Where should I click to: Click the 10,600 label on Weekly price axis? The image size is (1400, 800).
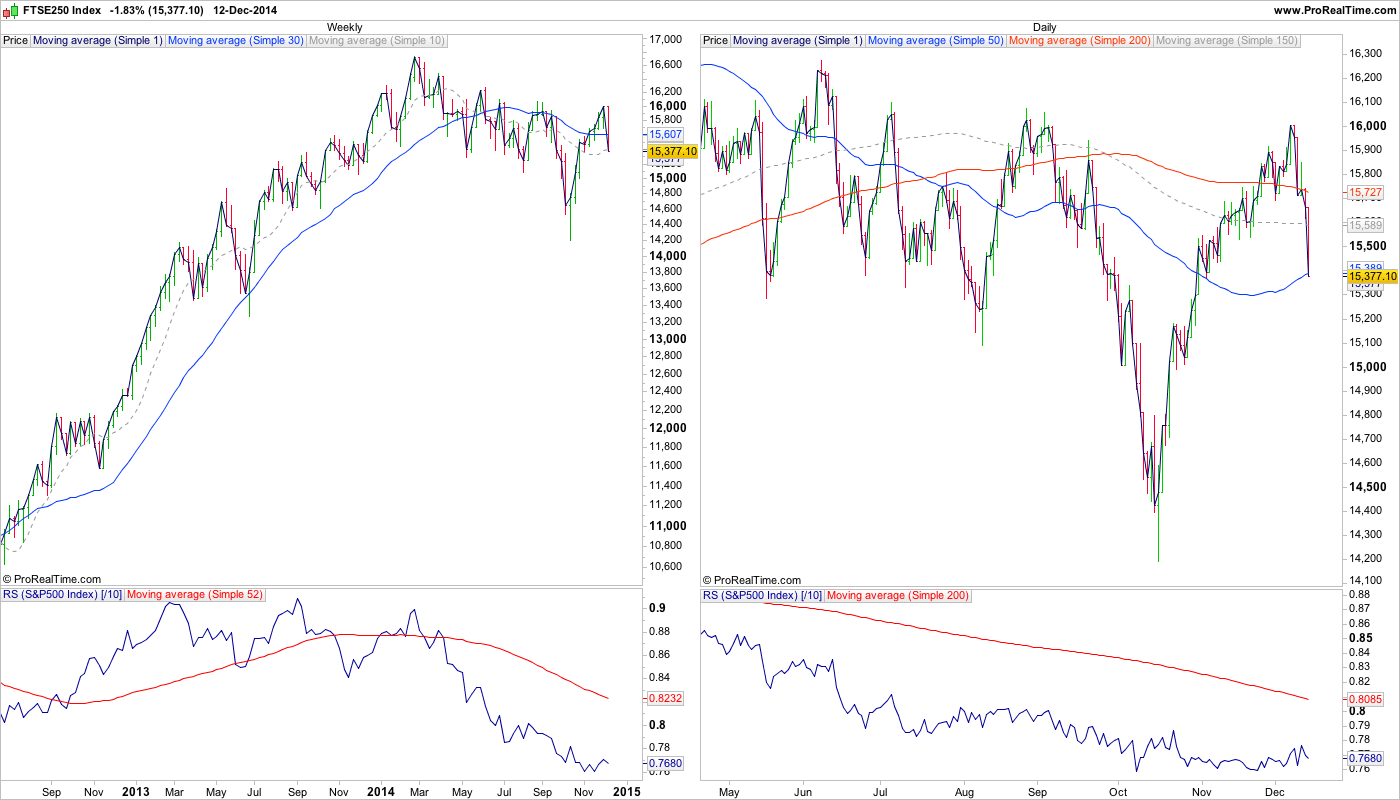(x=666, y=567)
